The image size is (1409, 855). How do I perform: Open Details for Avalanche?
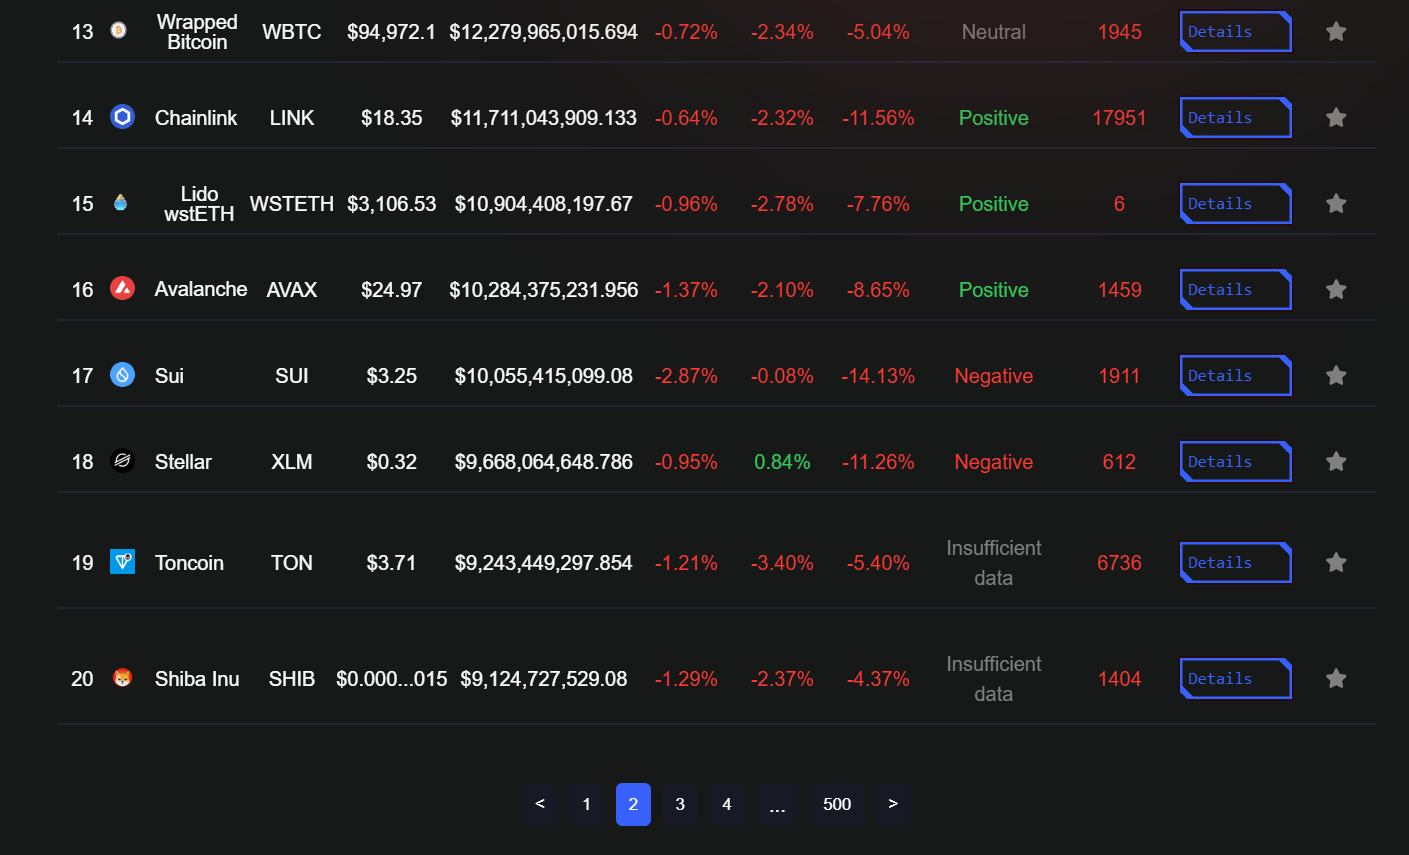click(x=1235, y=289)
